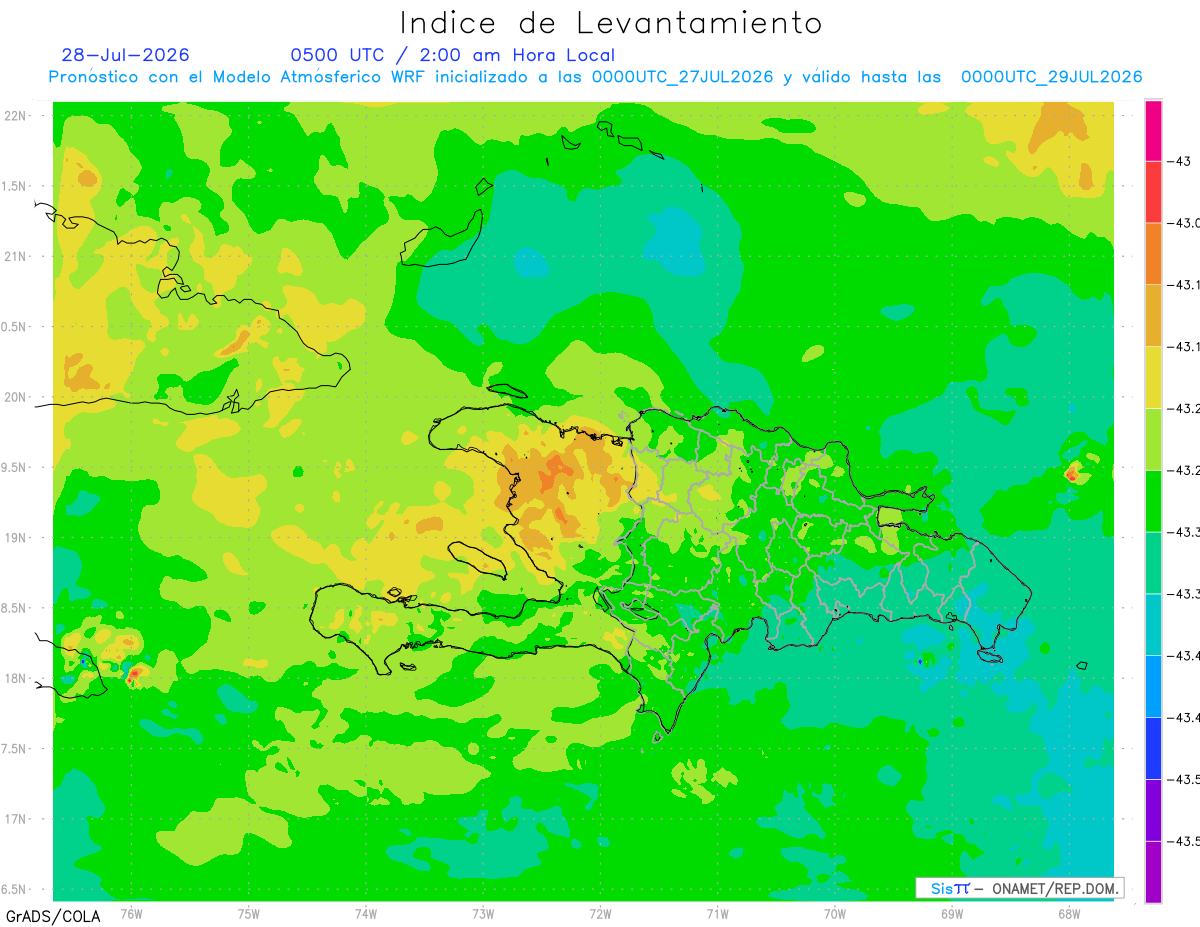The image size is (1200, 927).
Task: Click the '70W' longitude label
Action: 835,913
